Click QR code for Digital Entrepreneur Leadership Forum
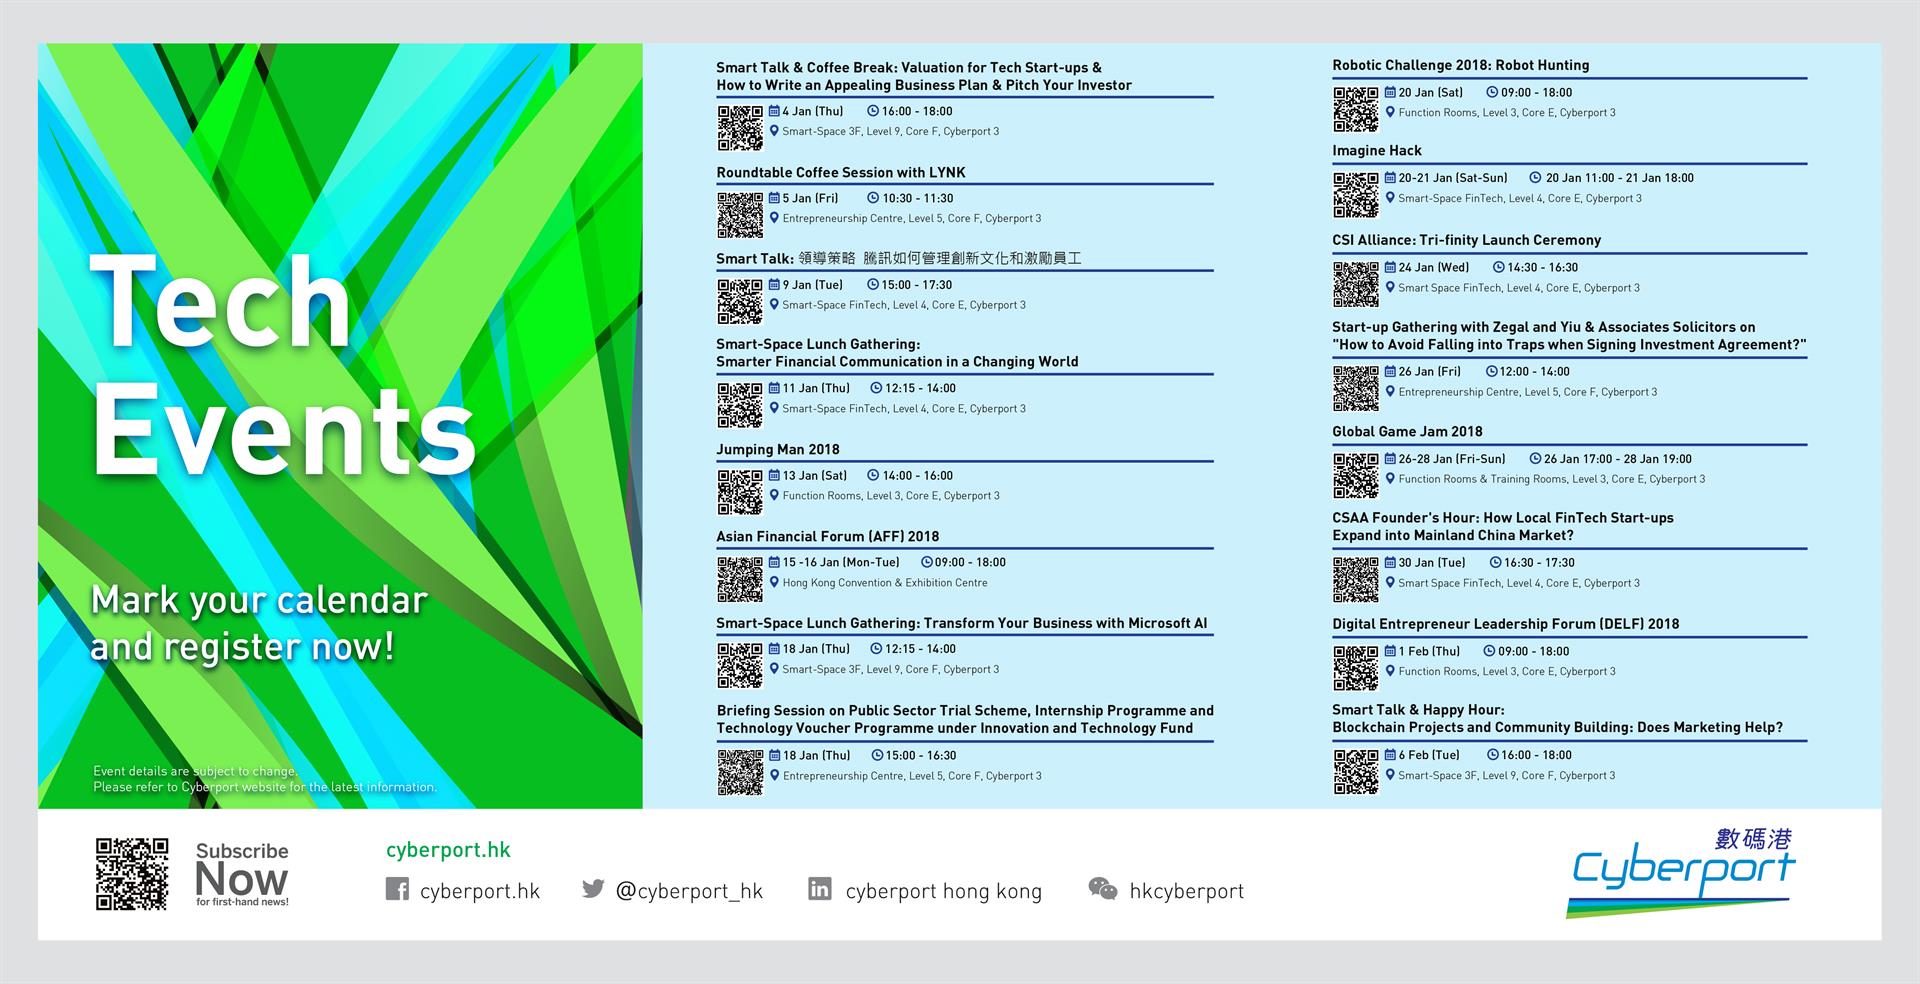Screen dimensions: 1920x984 click(1356, 668)
